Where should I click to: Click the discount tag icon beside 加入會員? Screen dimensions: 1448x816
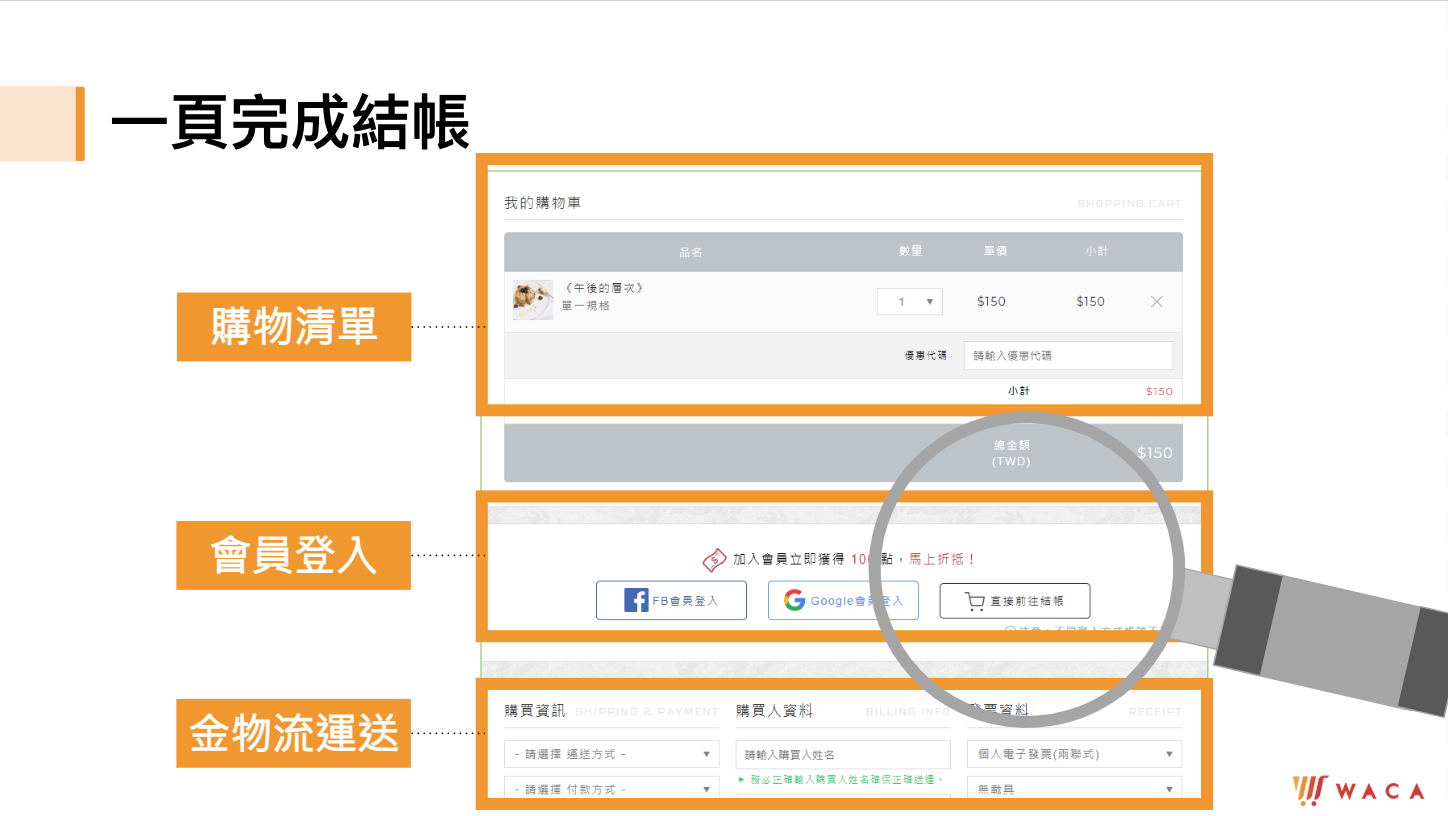(x=714, y=560)
